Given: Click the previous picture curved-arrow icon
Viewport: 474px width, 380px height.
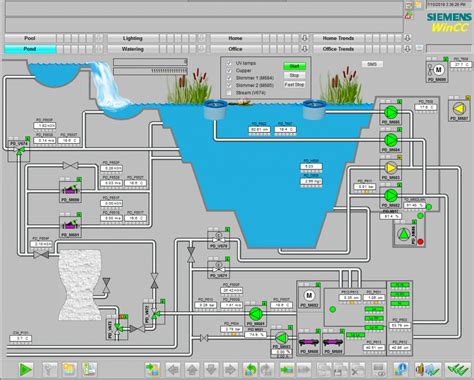Looking at the screenshot, I should (250, 369).
